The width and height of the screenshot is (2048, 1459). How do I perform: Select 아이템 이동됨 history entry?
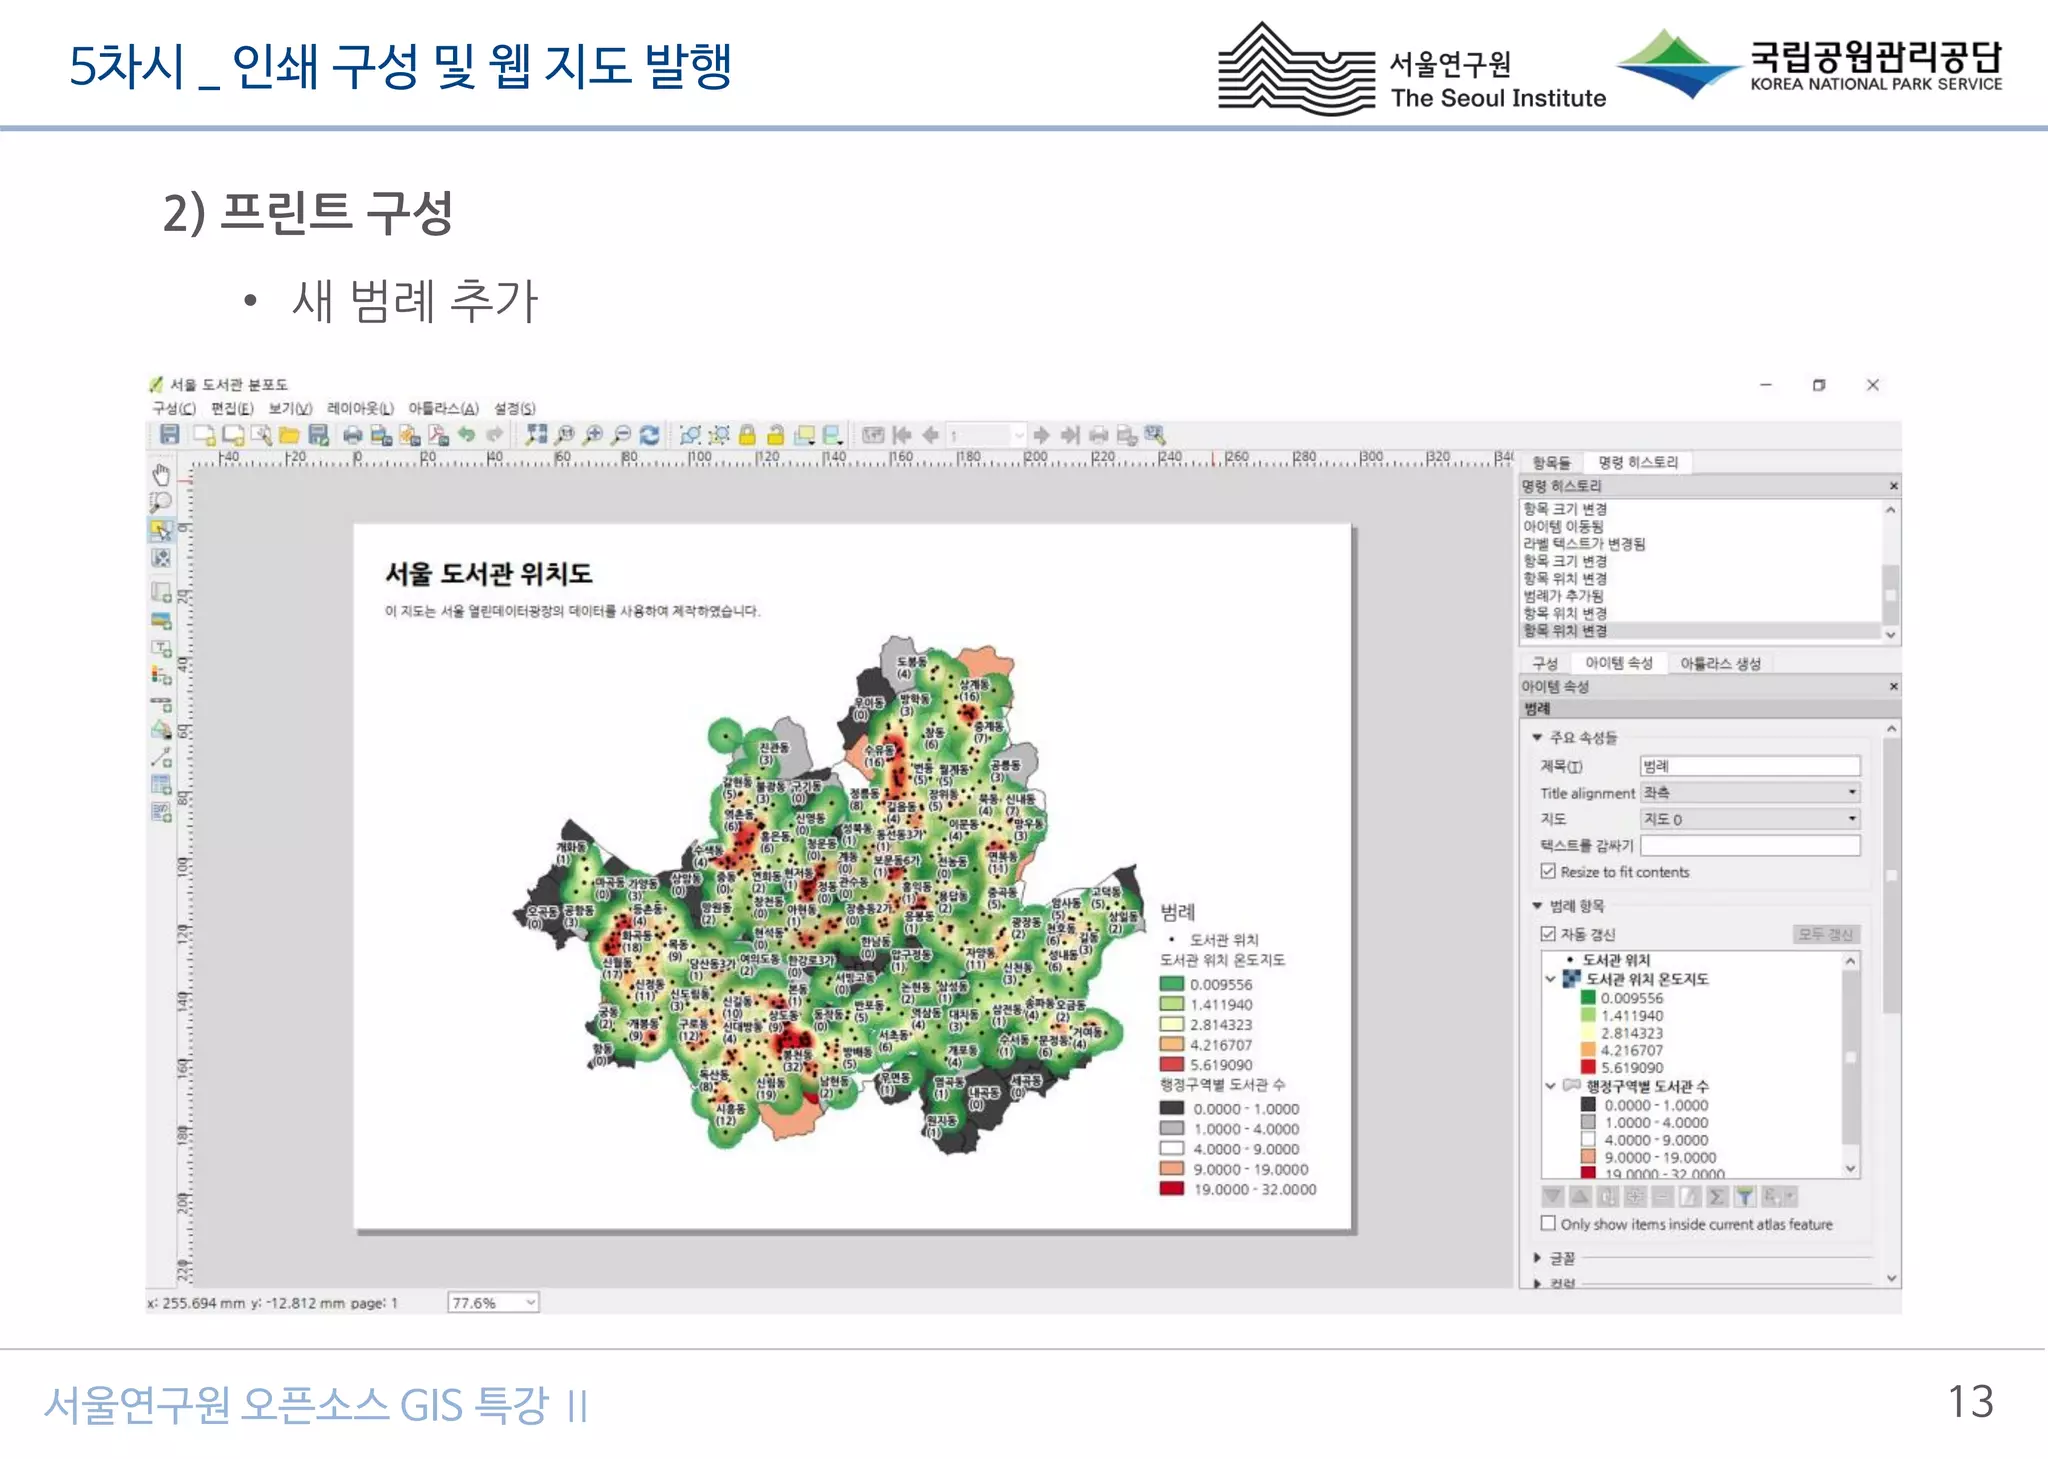tap(1563, 526)
